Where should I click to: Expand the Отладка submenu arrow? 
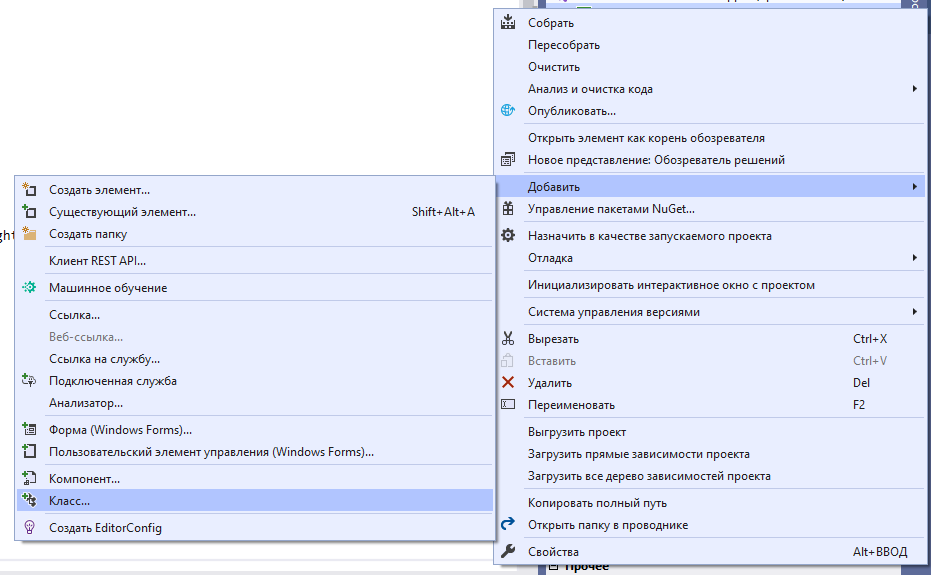[x=914, y=258]
